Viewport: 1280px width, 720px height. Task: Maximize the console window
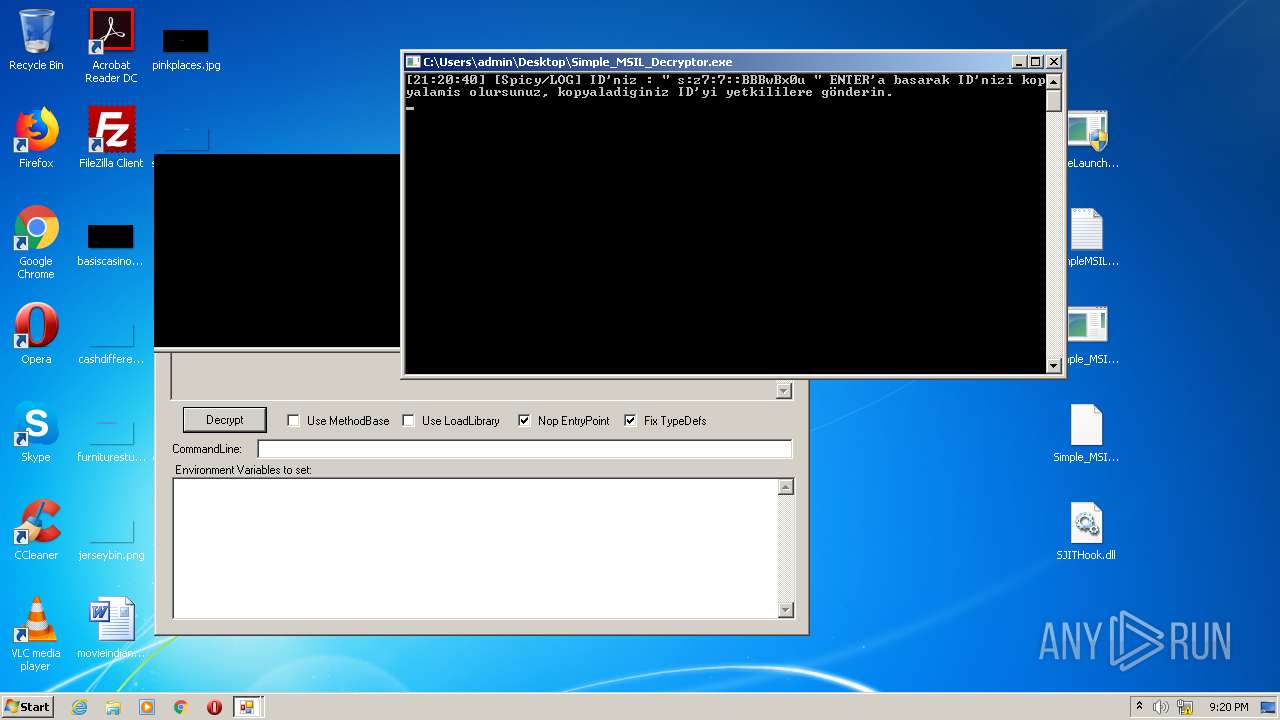point(1035,62)
